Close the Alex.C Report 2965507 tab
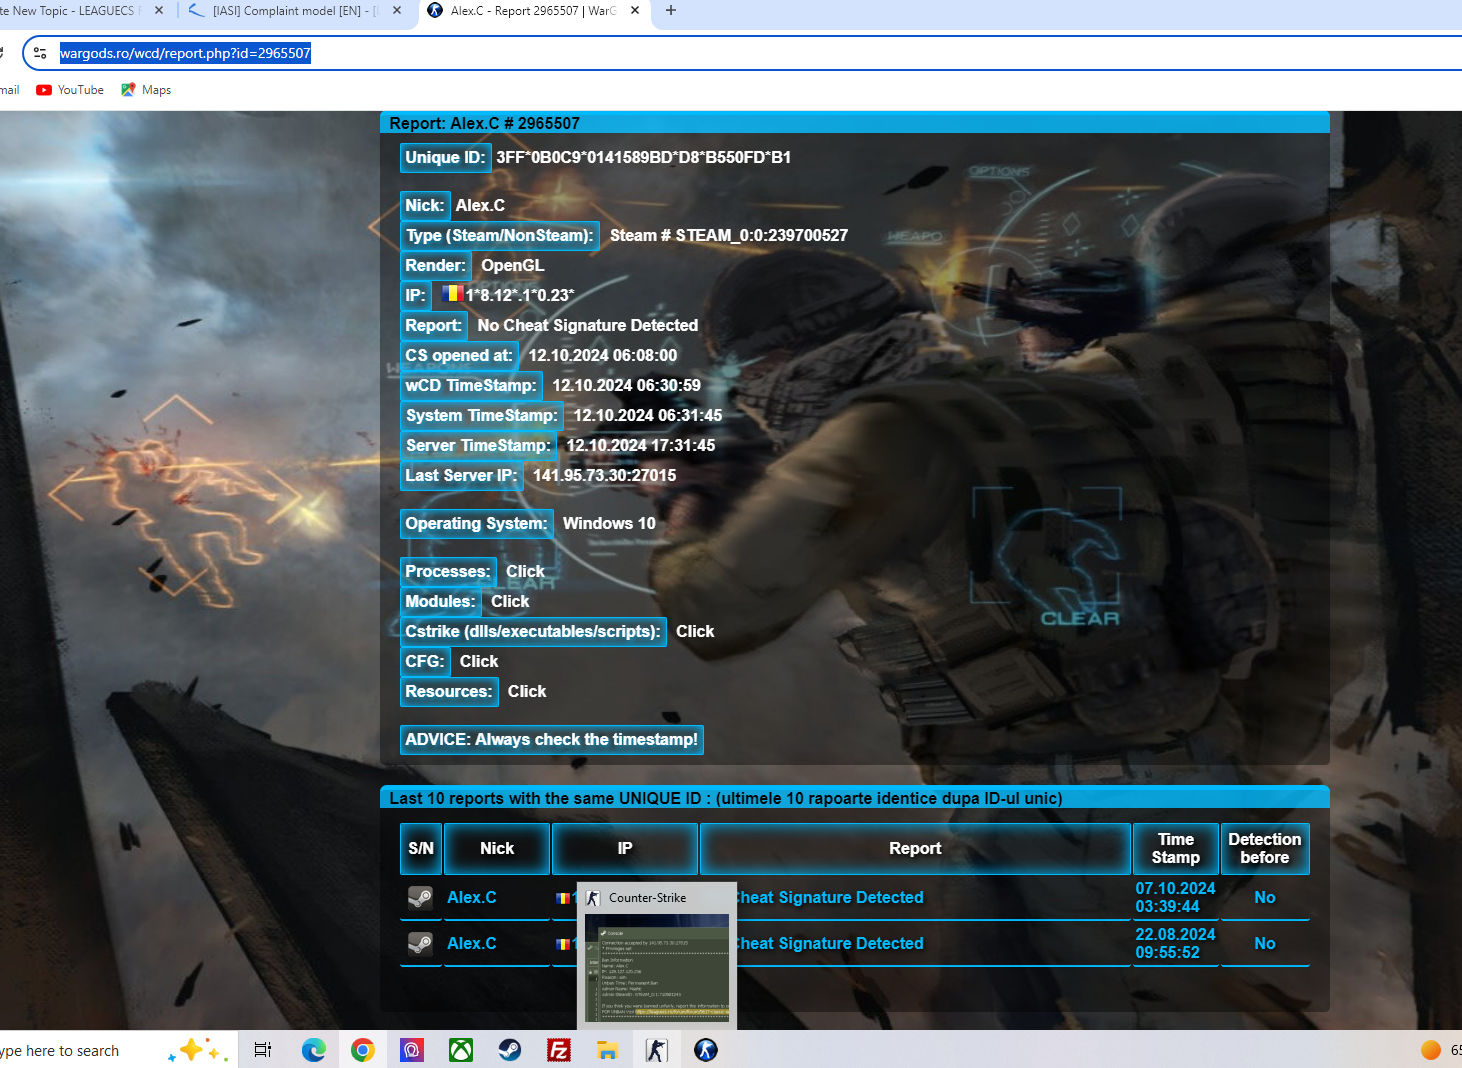 point(635,11)
